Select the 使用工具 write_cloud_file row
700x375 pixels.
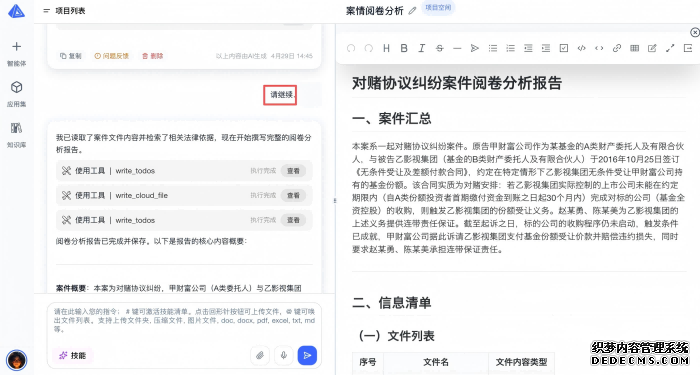click(184, 195)
